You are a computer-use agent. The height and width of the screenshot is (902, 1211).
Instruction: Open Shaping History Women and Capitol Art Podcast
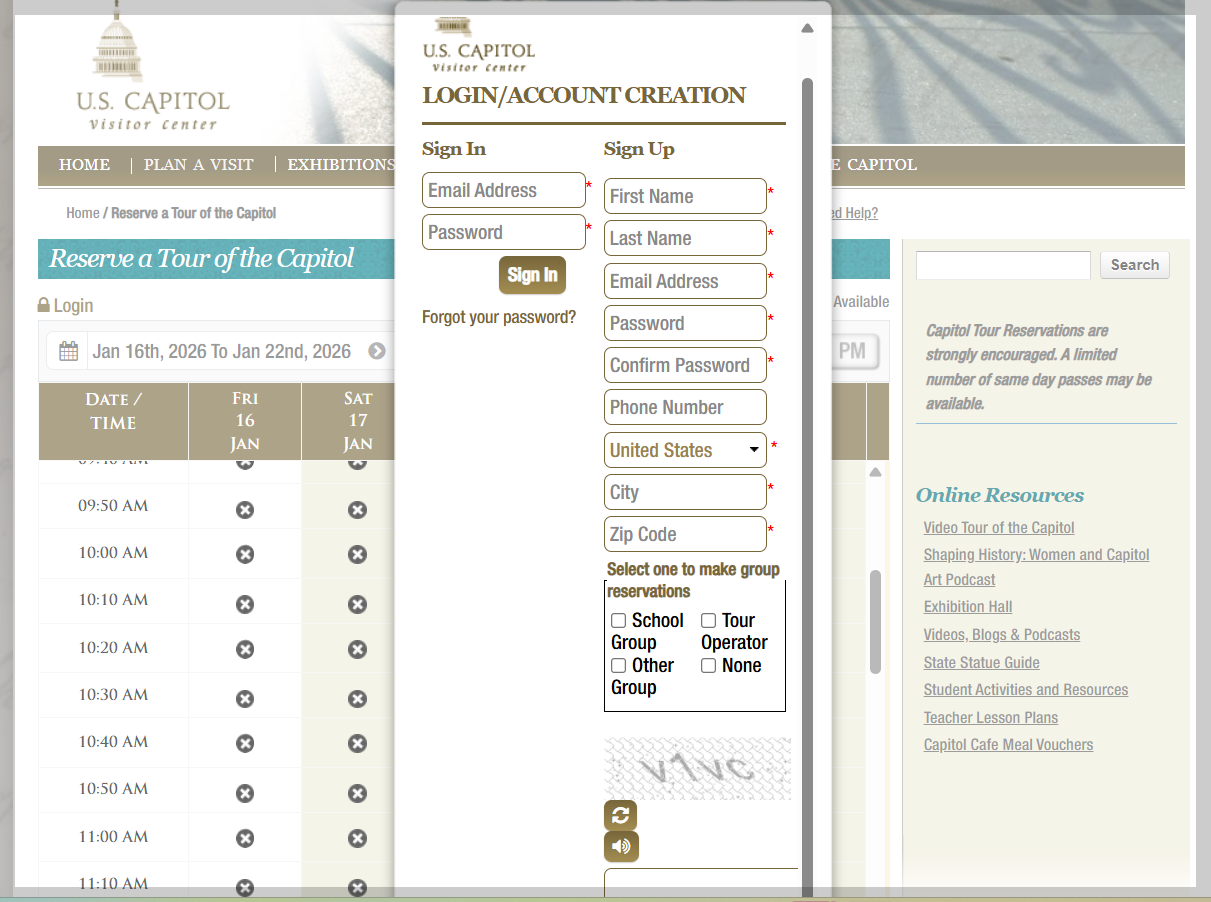pyautogui.click(x=1037, y=567)
